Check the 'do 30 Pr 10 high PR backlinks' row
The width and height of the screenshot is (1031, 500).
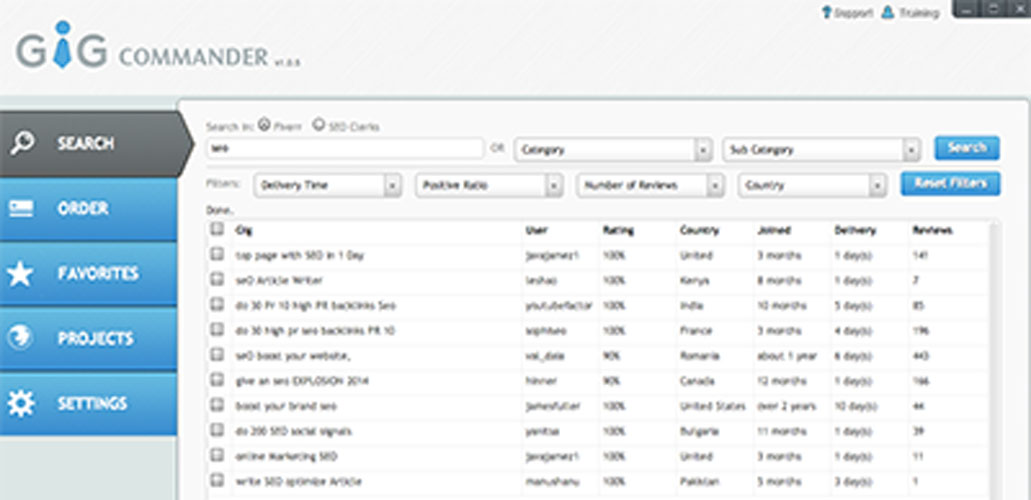coord(217,305)
